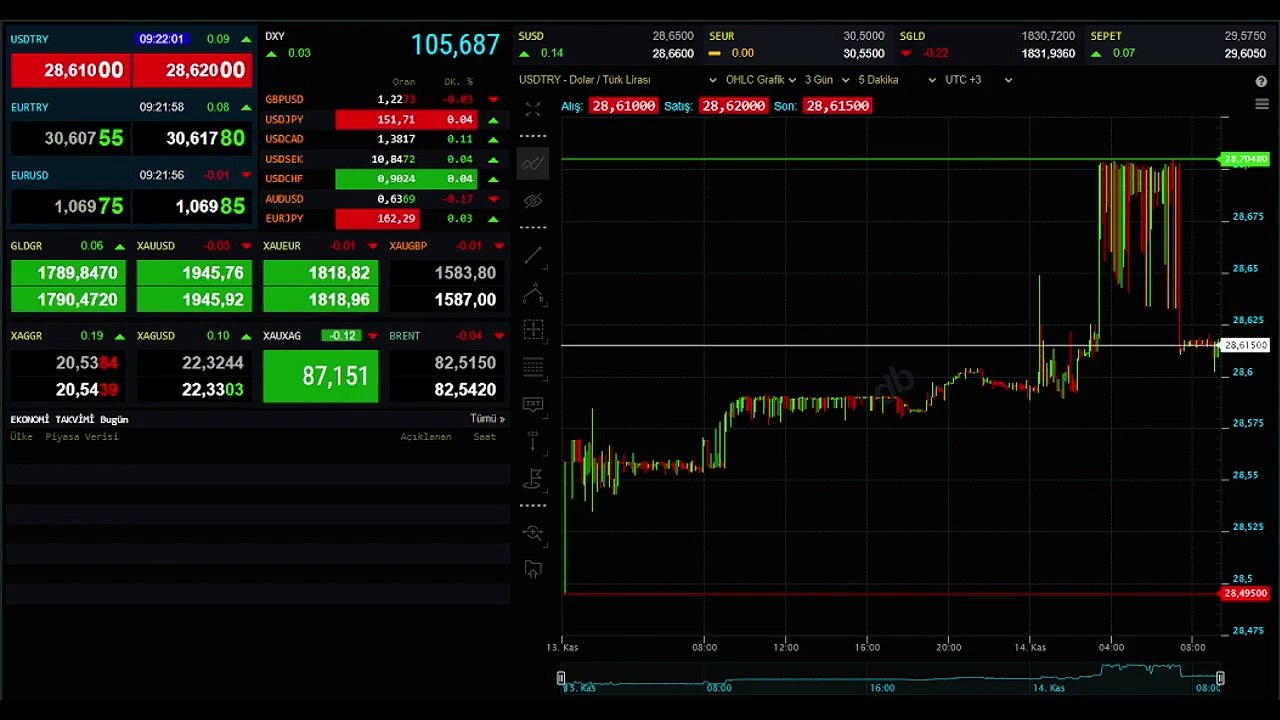Image resolution: width=1280 pixels, height=720 pixels.
Task: Open the UTC +3 timezone dropdown
Action: pyautogui.click(x=978, y=80)
